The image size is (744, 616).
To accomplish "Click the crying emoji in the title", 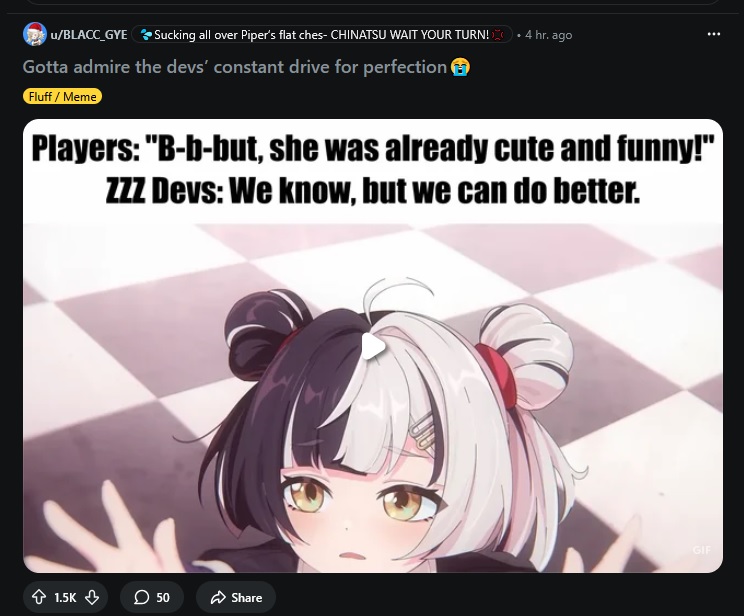I will coord(460,67).
